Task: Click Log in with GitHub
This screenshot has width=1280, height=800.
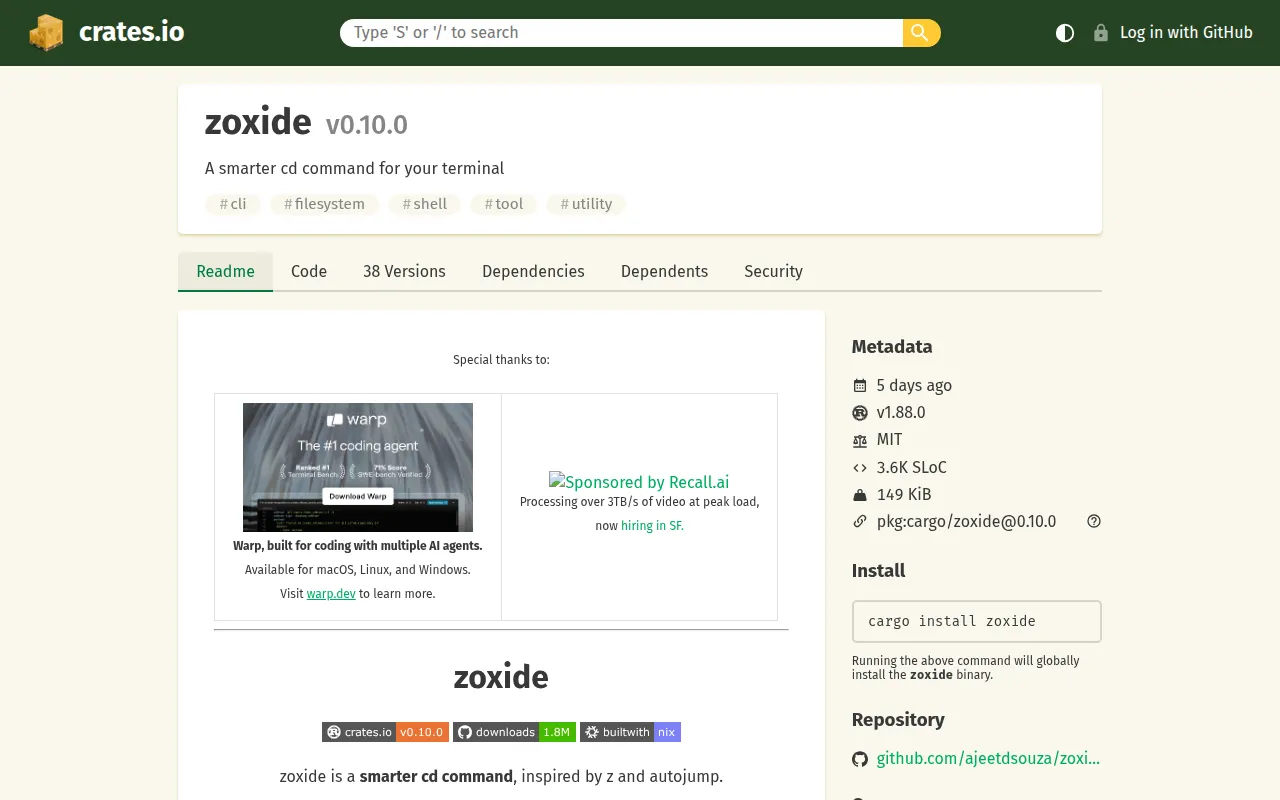Action: tap(1186, 33)
